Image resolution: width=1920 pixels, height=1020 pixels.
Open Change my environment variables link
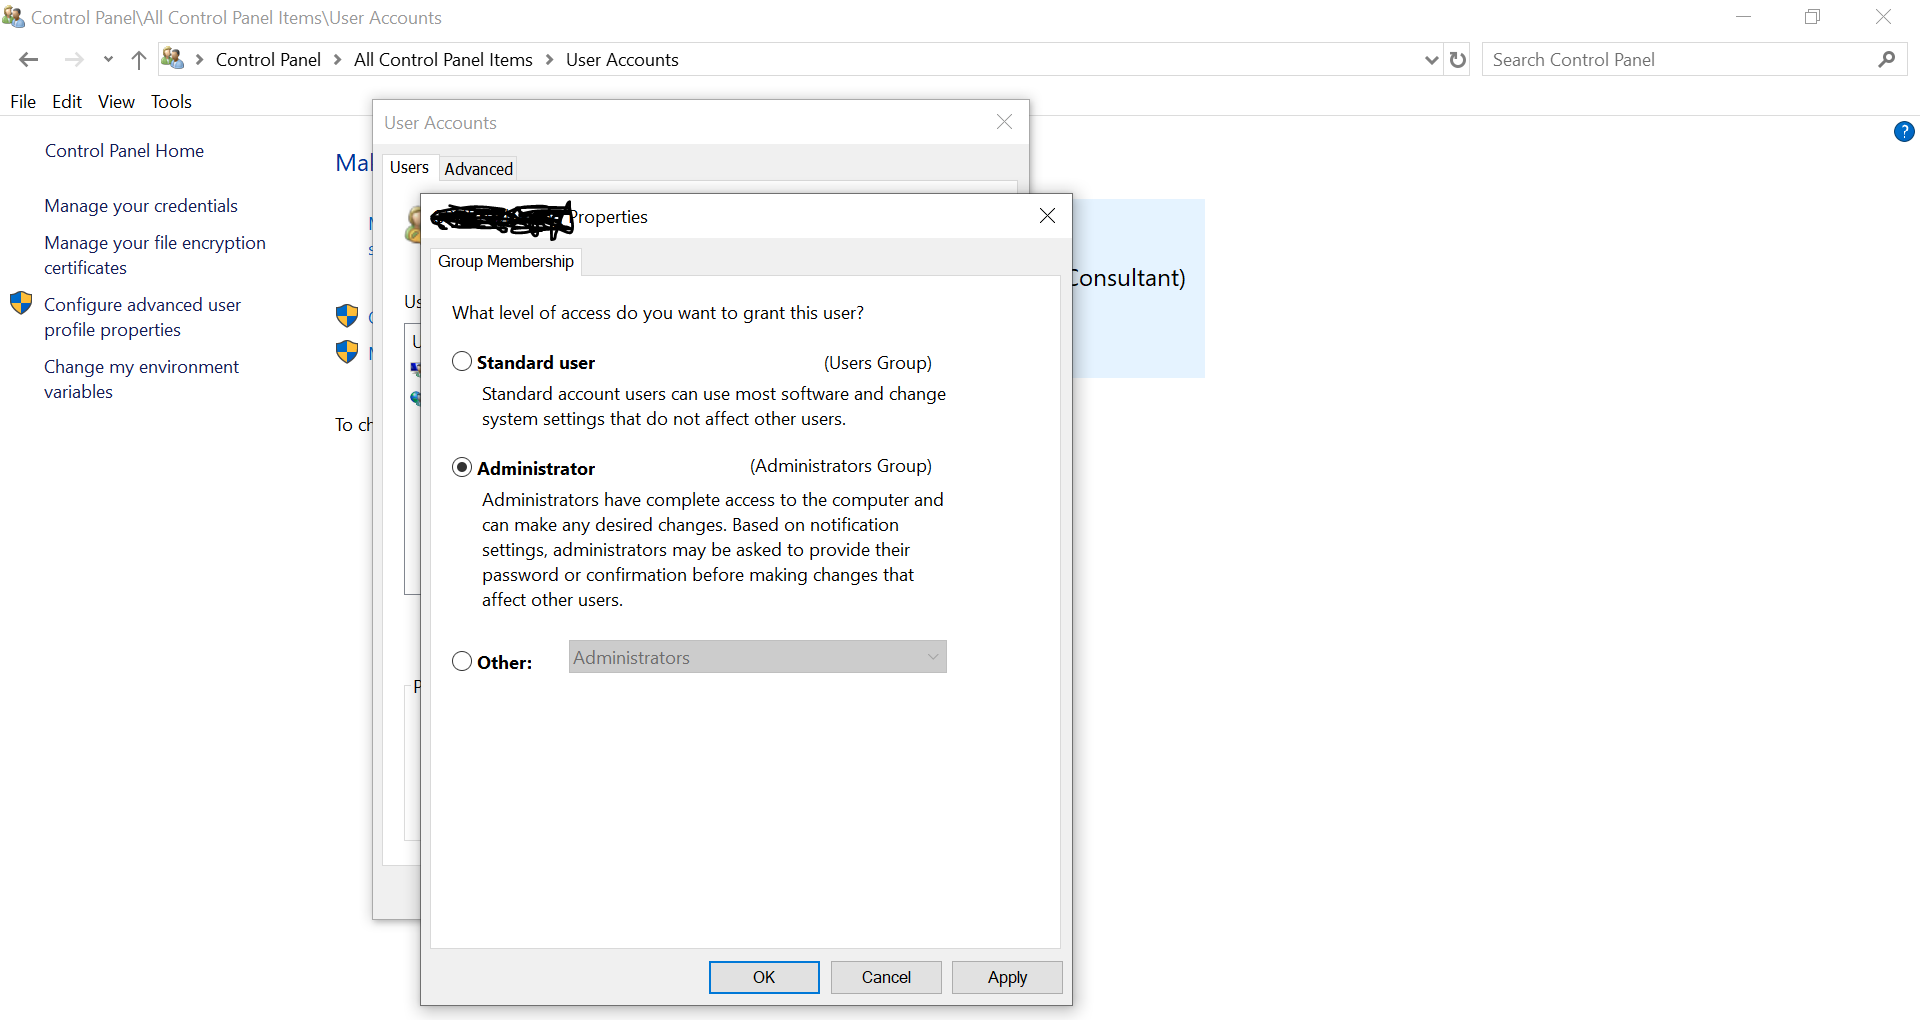(x=141, y=379)
